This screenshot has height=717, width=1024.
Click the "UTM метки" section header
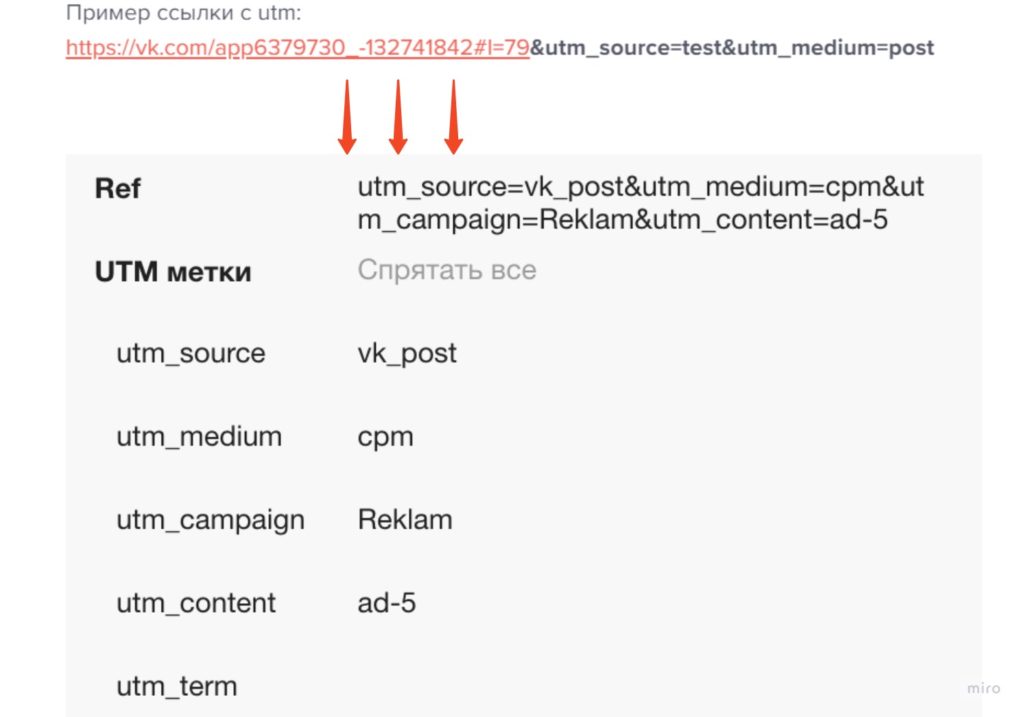point(173,271)
